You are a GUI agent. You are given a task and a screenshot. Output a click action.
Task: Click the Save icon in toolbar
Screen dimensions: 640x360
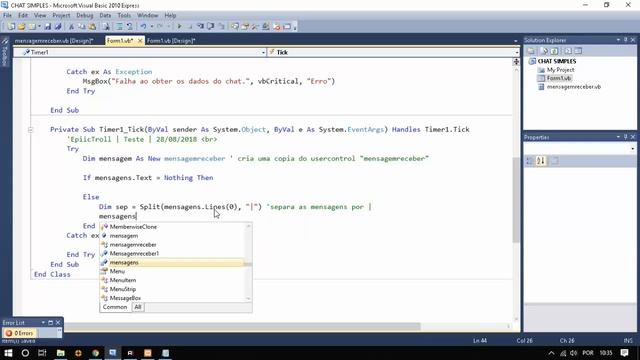[48, 27]
